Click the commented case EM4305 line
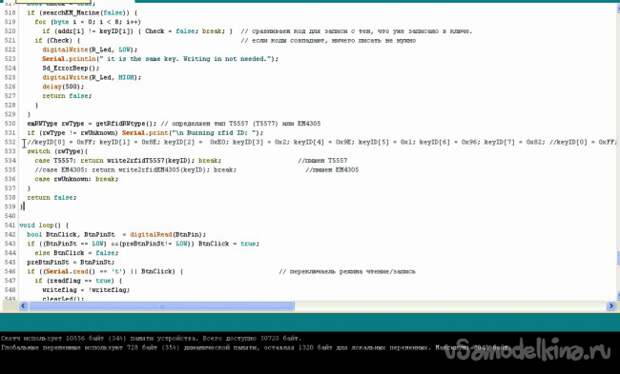 click(136, 170)
